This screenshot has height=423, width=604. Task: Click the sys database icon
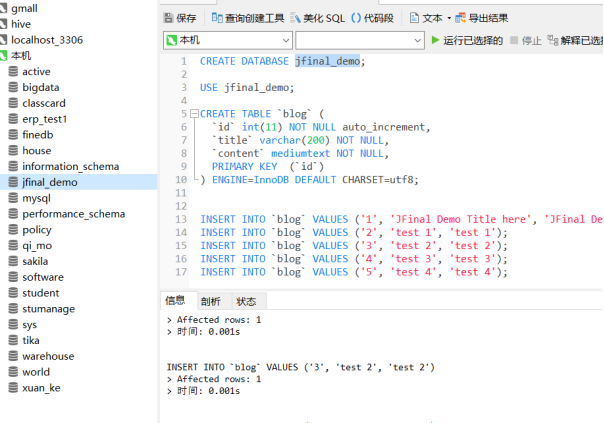point(13,324)
